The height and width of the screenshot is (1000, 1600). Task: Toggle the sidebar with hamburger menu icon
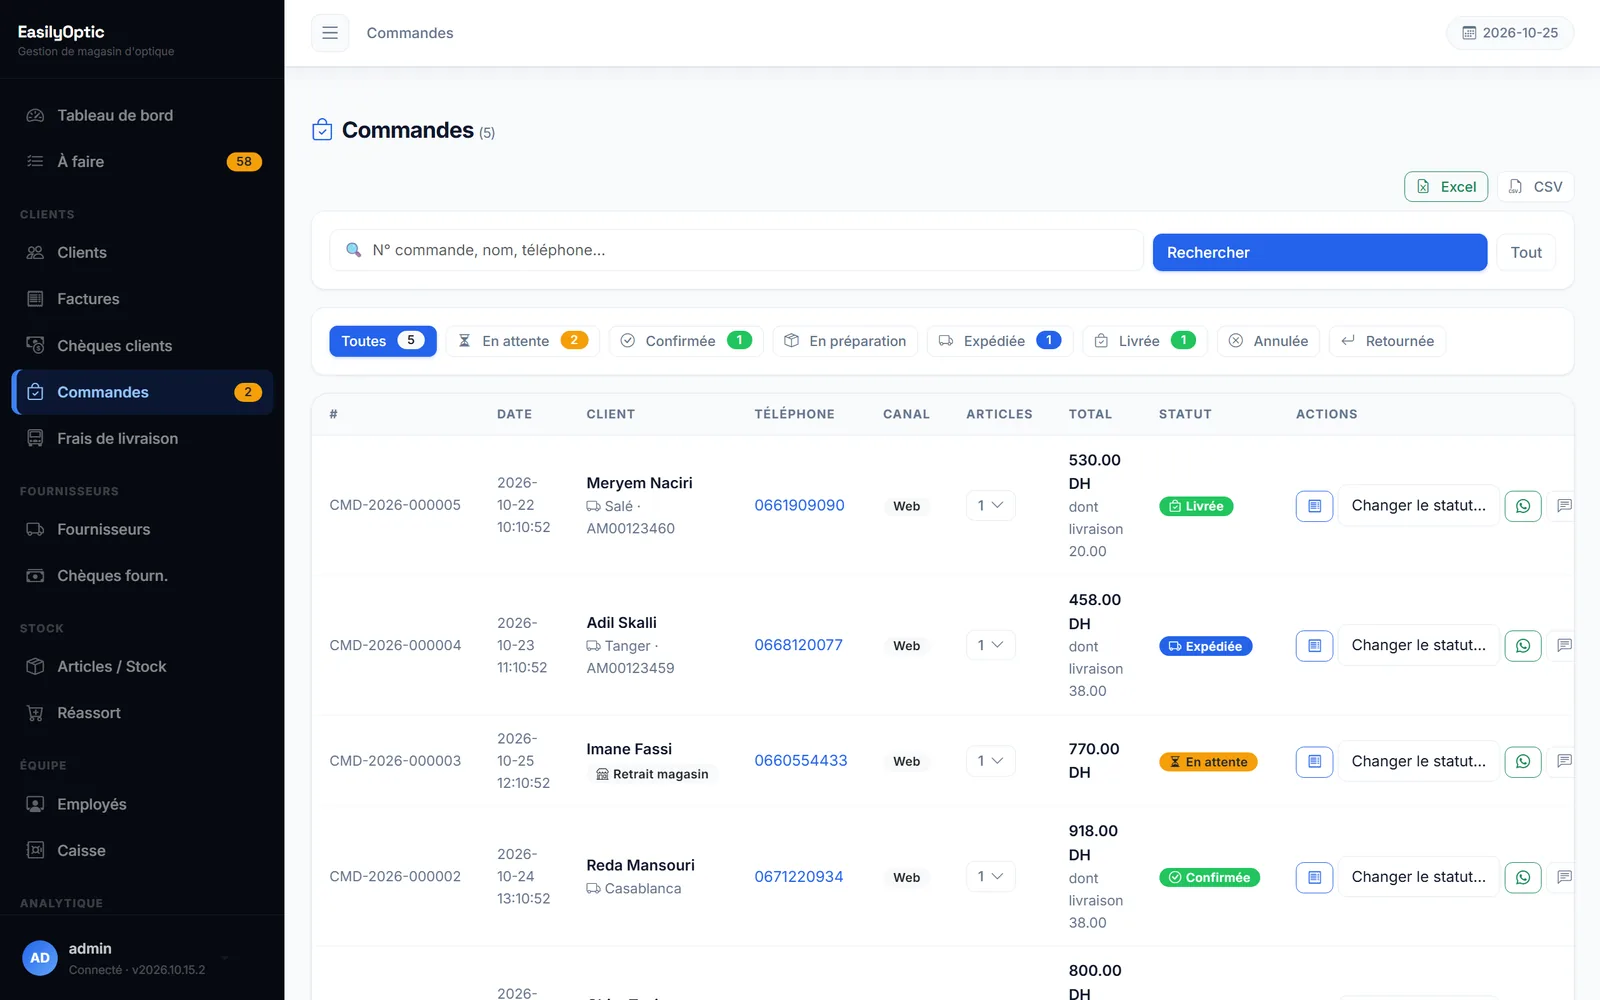point(330,33)
